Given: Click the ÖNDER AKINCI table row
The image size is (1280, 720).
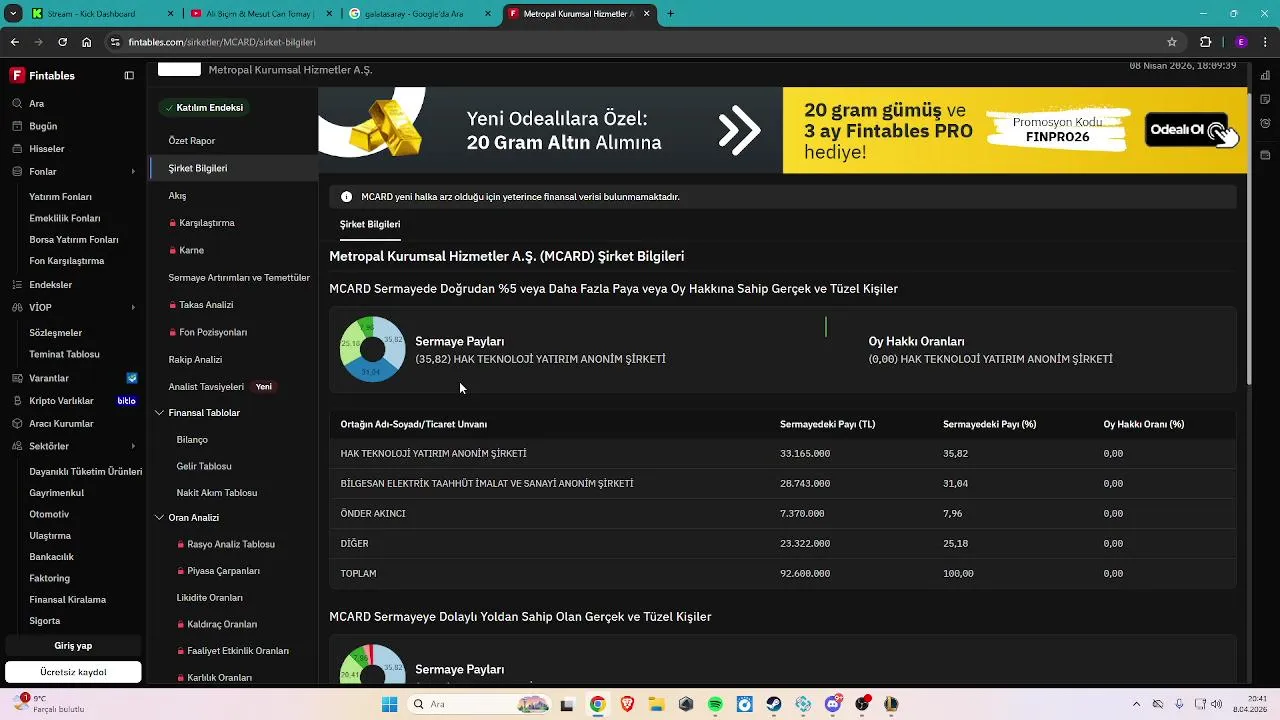Looking at the screenshot, I should 783,514.
